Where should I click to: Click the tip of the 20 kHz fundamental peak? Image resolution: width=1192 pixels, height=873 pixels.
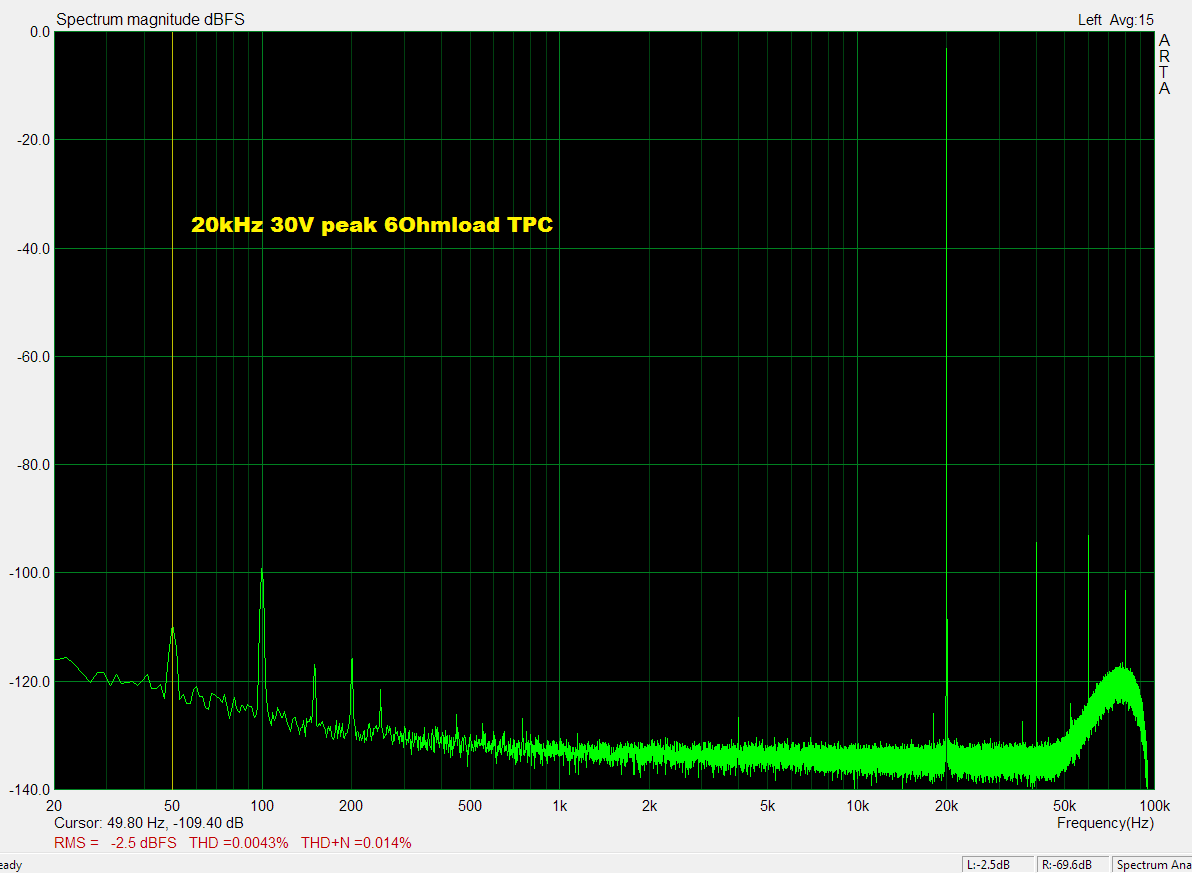click(x=946, y=49)
